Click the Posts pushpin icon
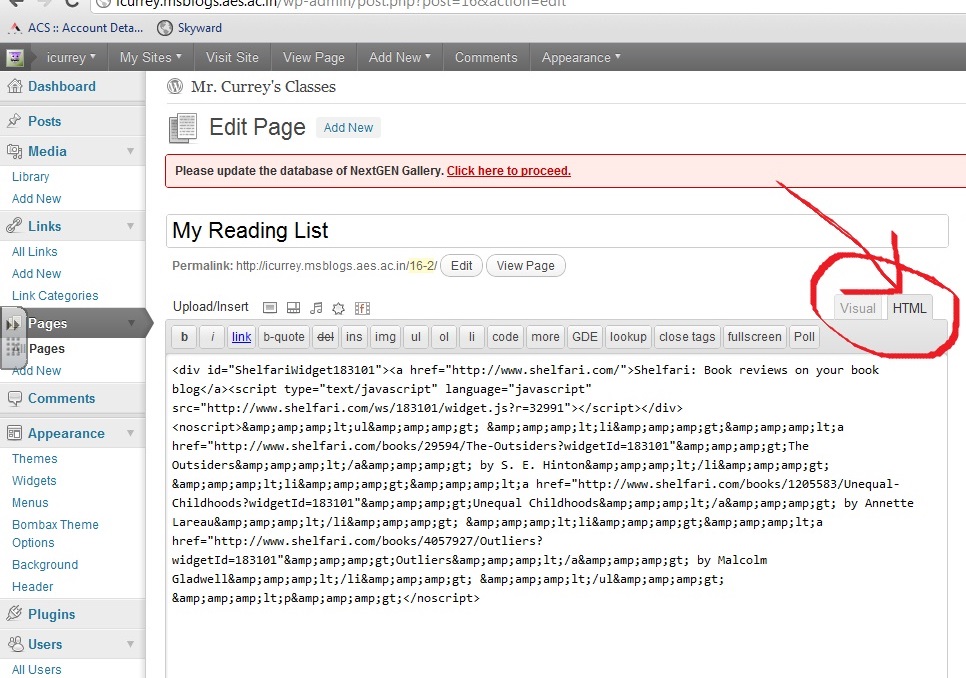Viewport: 966px width, 678px height. (x=14, y=121)
